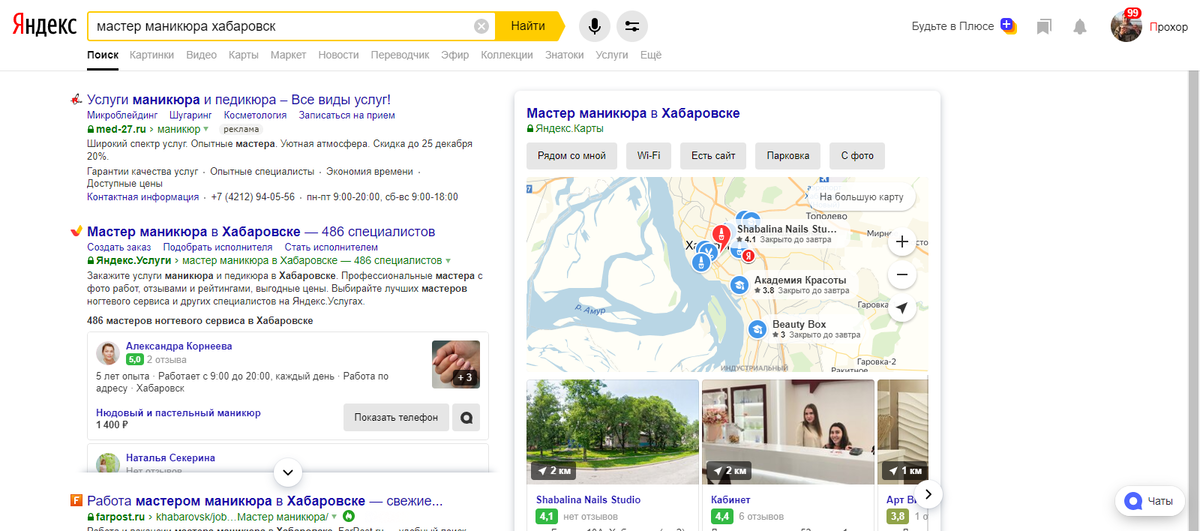This screenshot has width=1200, height=531.
Task: Click the Подобрать исполнителя link
Action: click(218, 247)
